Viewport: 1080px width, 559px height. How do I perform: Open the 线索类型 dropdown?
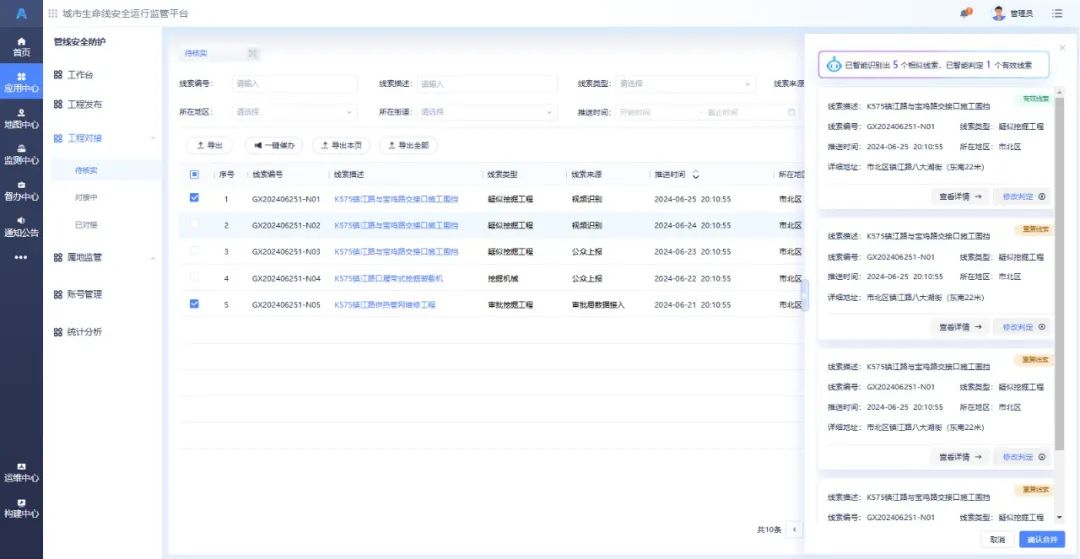684,84
